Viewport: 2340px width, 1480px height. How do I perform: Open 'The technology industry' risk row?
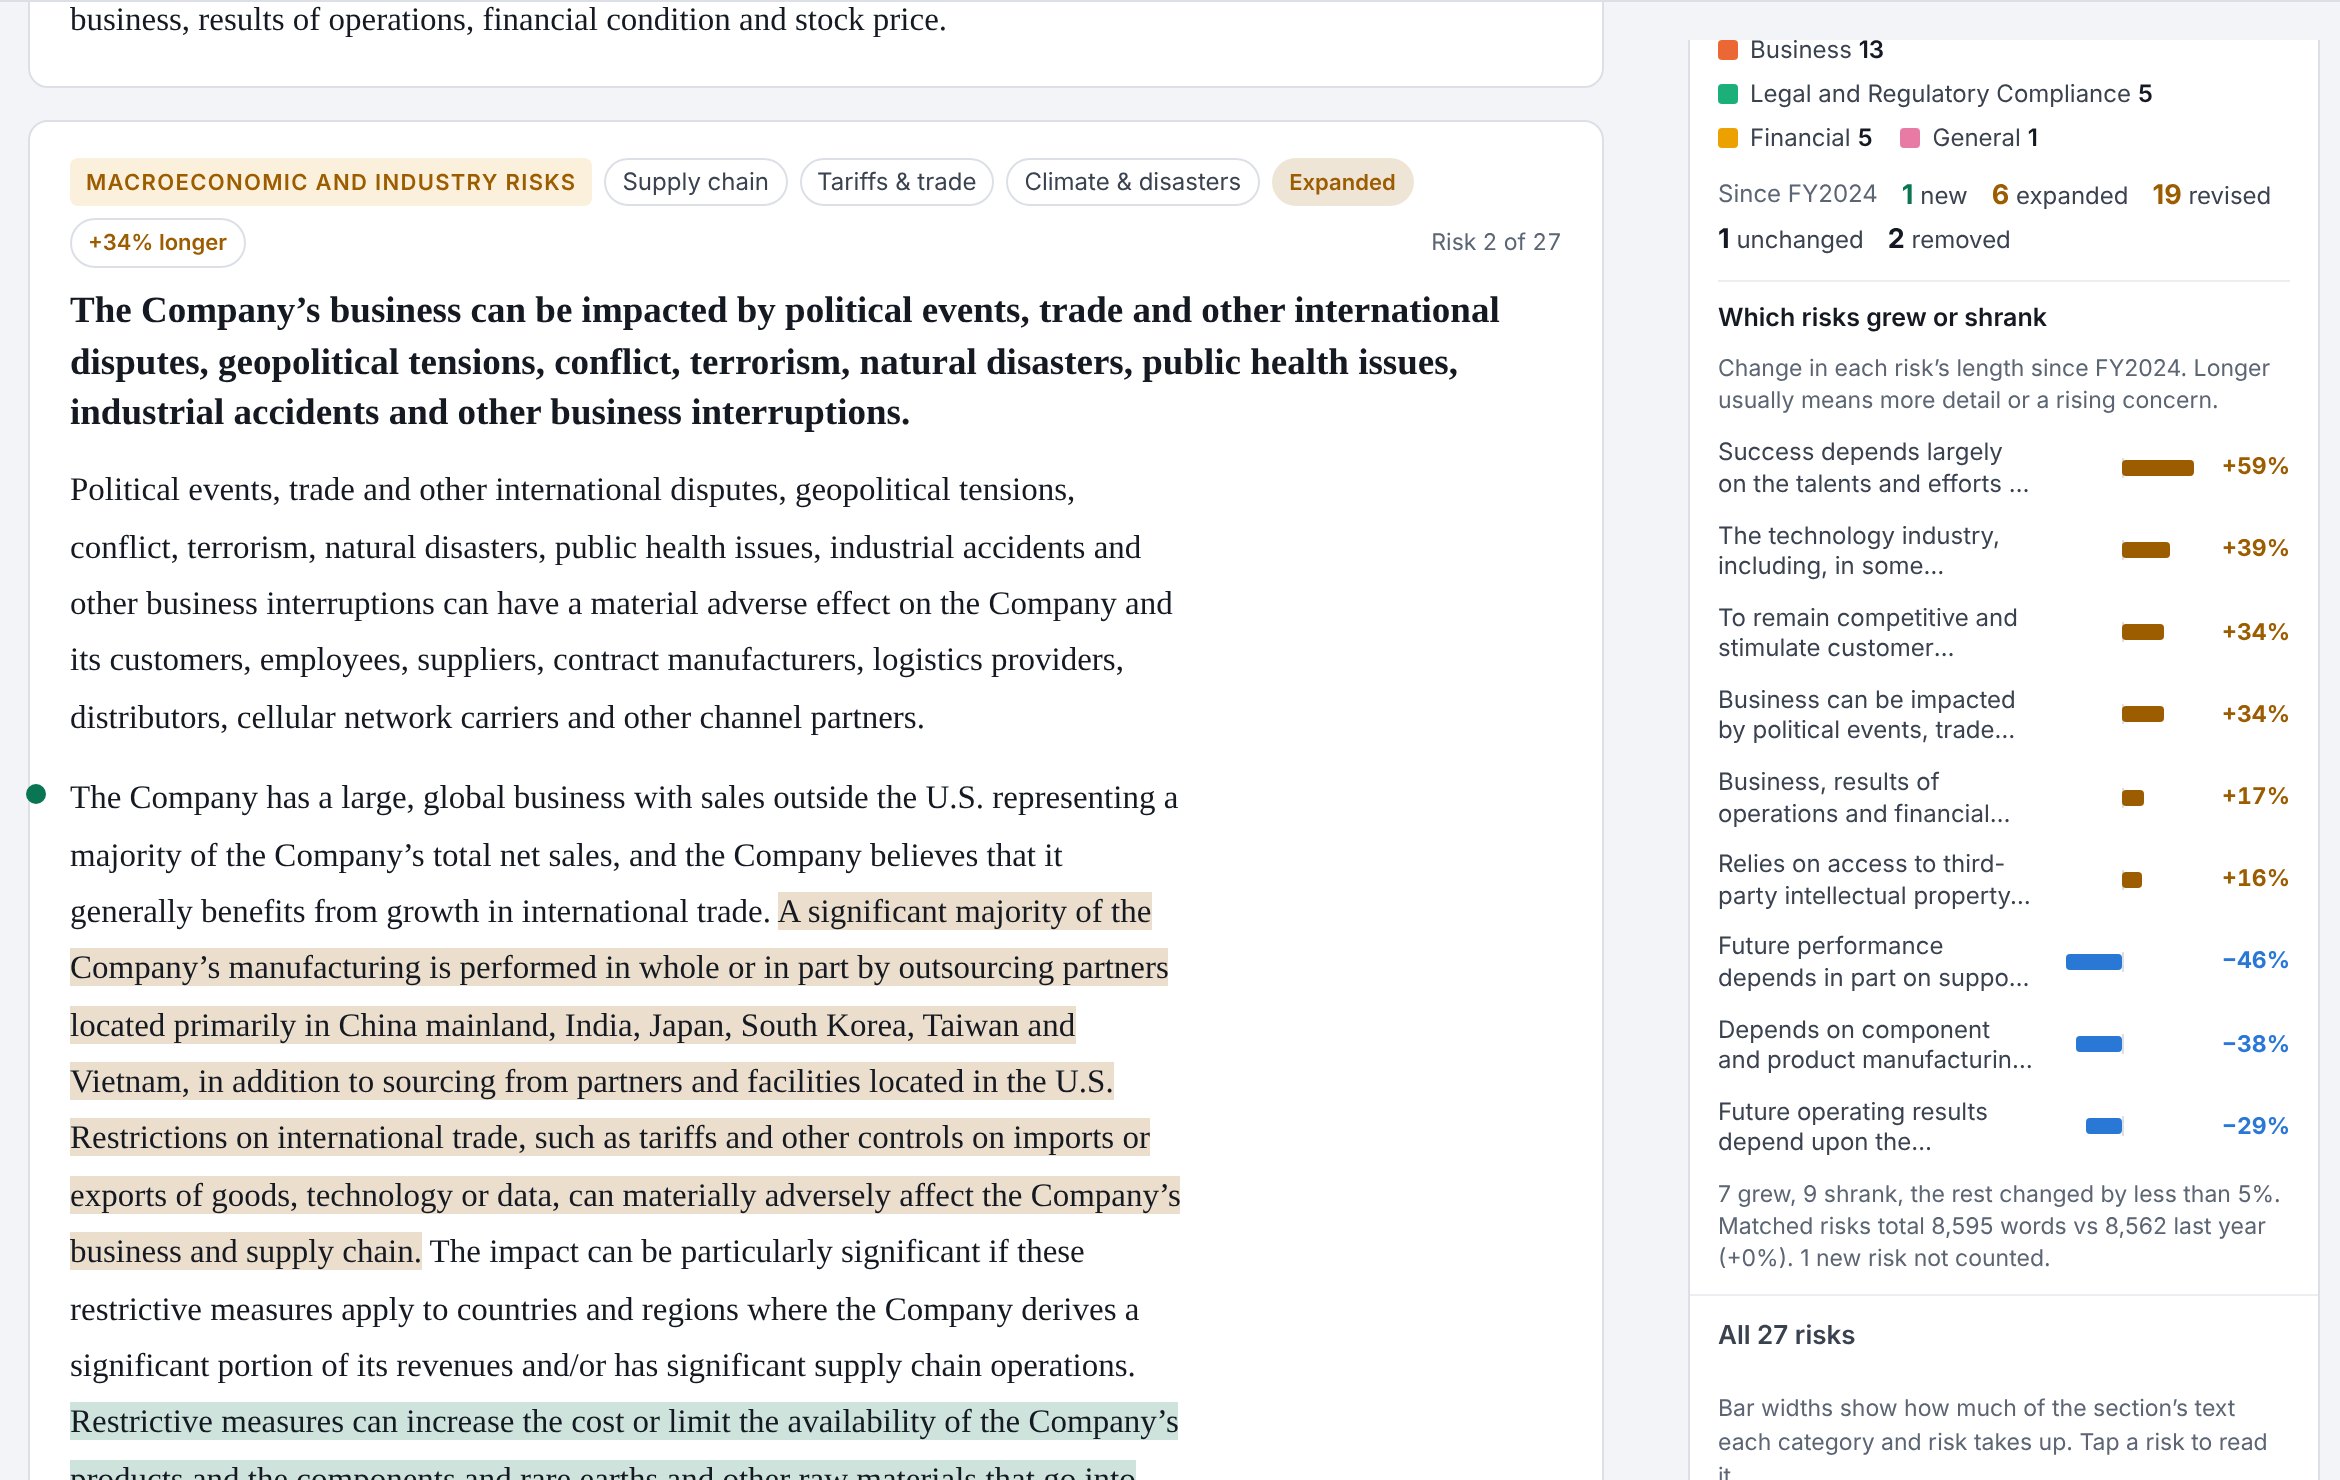pos(2003,550)
